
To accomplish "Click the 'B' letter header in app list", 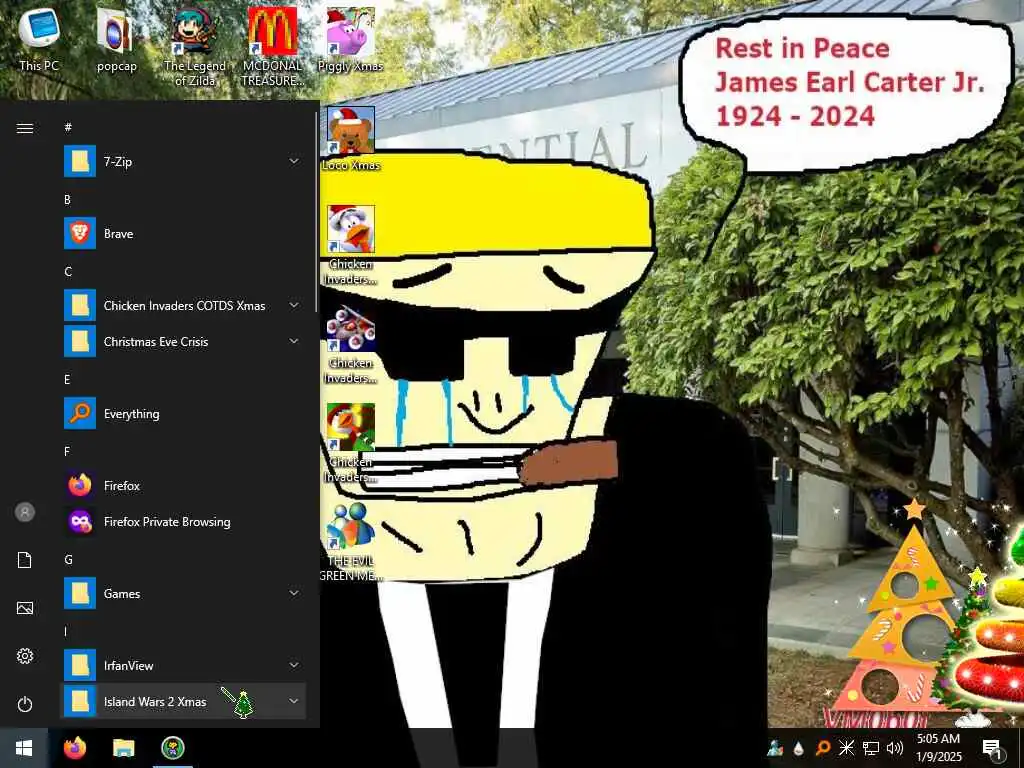I will [x=67, y=199].
